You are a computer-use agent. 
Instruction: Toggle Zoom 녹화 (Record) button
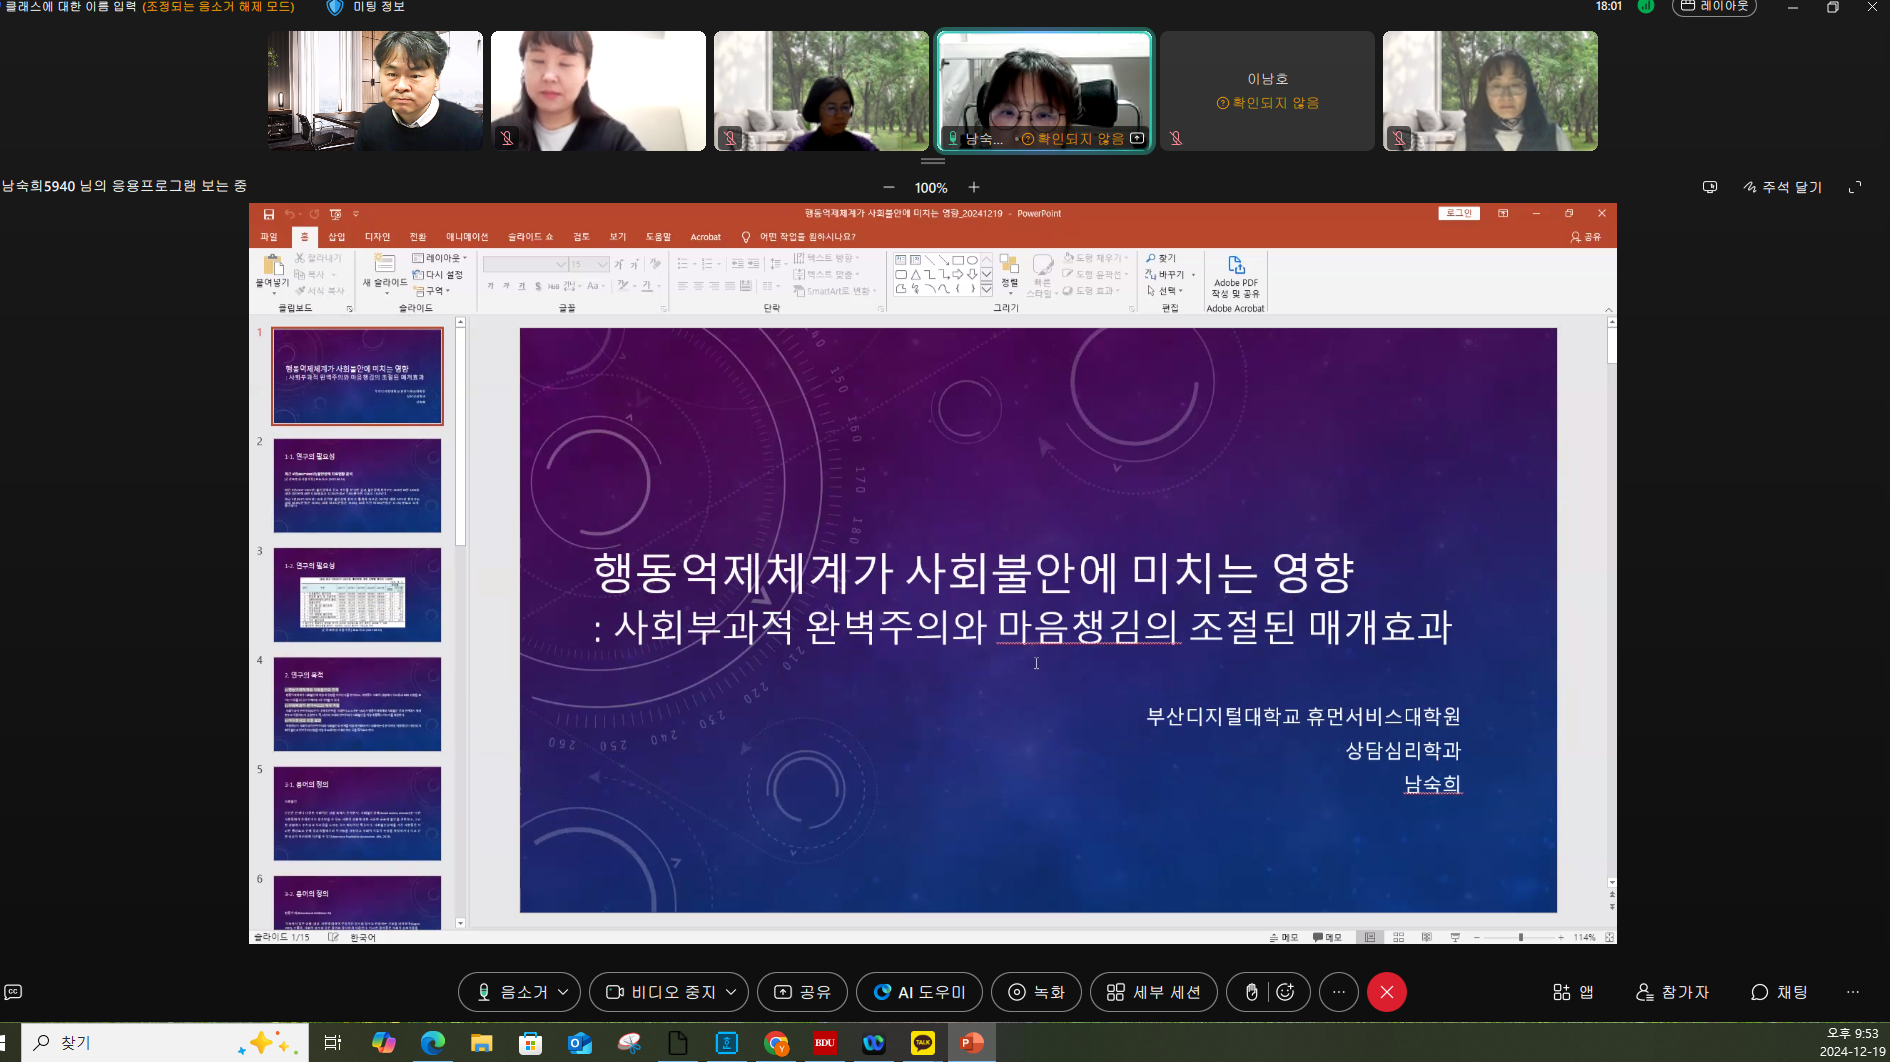coord(1036,992)
